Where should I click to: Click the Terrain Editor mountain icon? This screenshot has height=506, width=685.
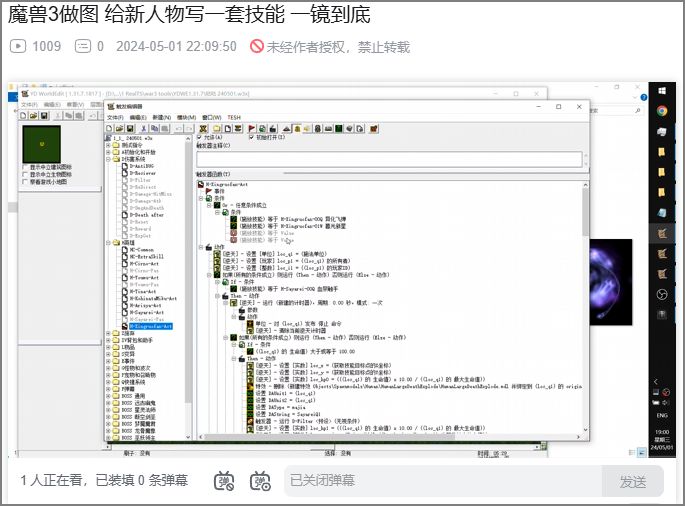[x=287, y=128]
